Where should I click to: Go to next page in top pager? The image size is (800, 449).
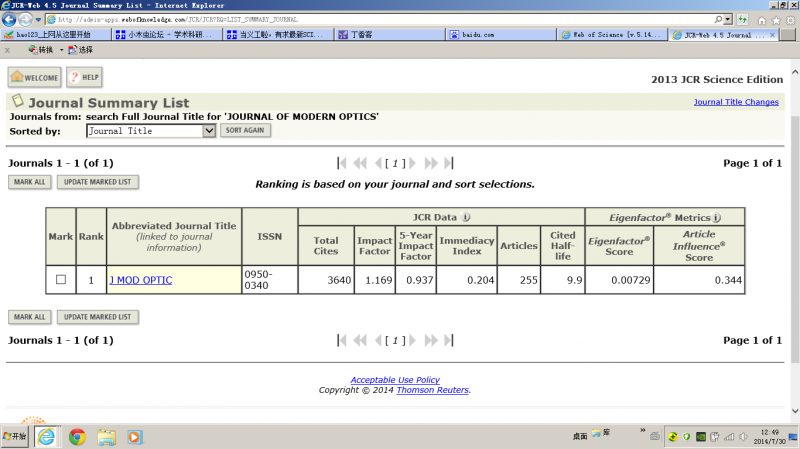[412, 163]
